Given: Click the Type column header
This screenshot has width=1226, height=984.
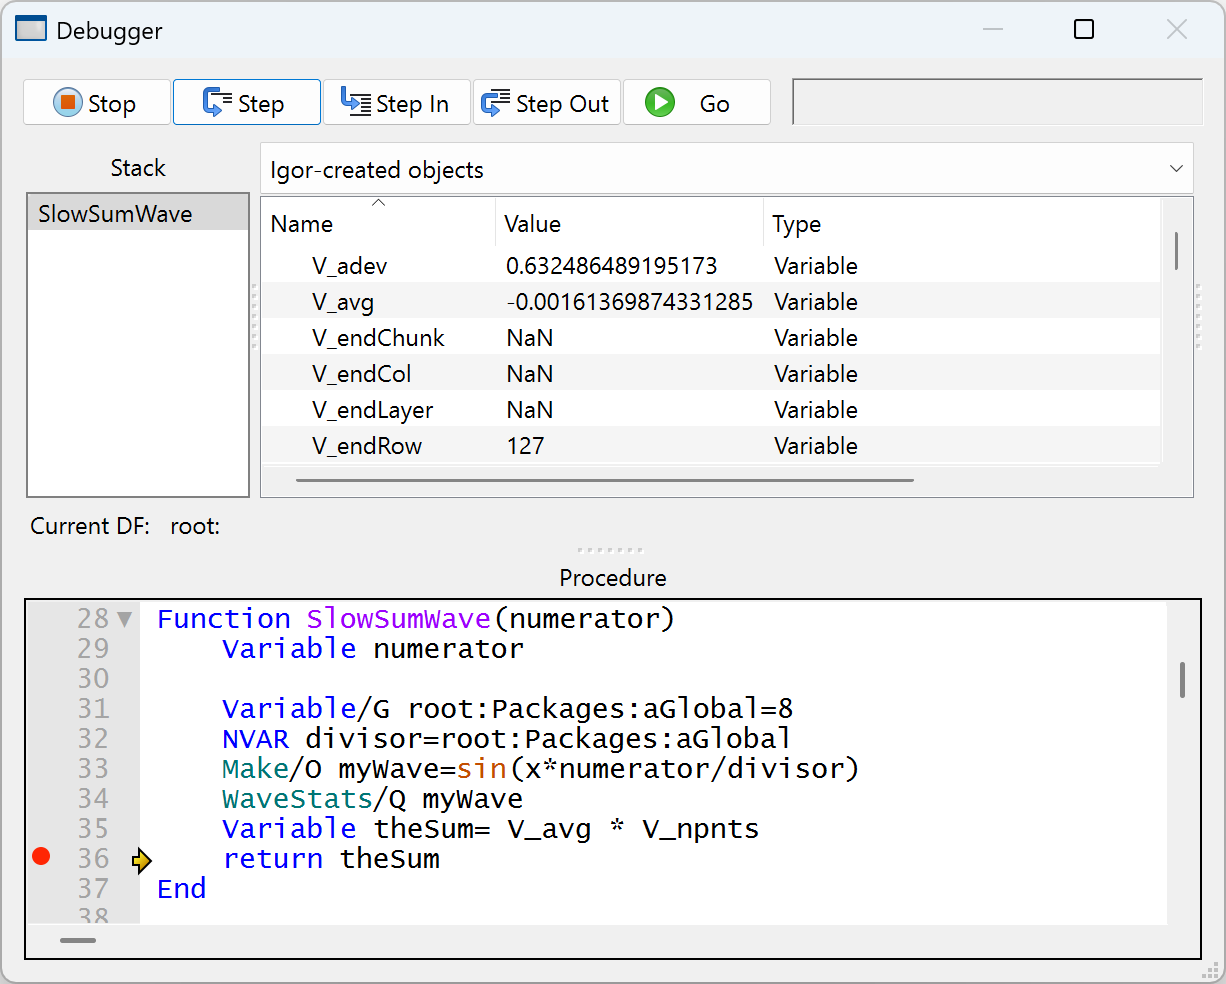Looking at the screenshot, I should pos(796,224).
